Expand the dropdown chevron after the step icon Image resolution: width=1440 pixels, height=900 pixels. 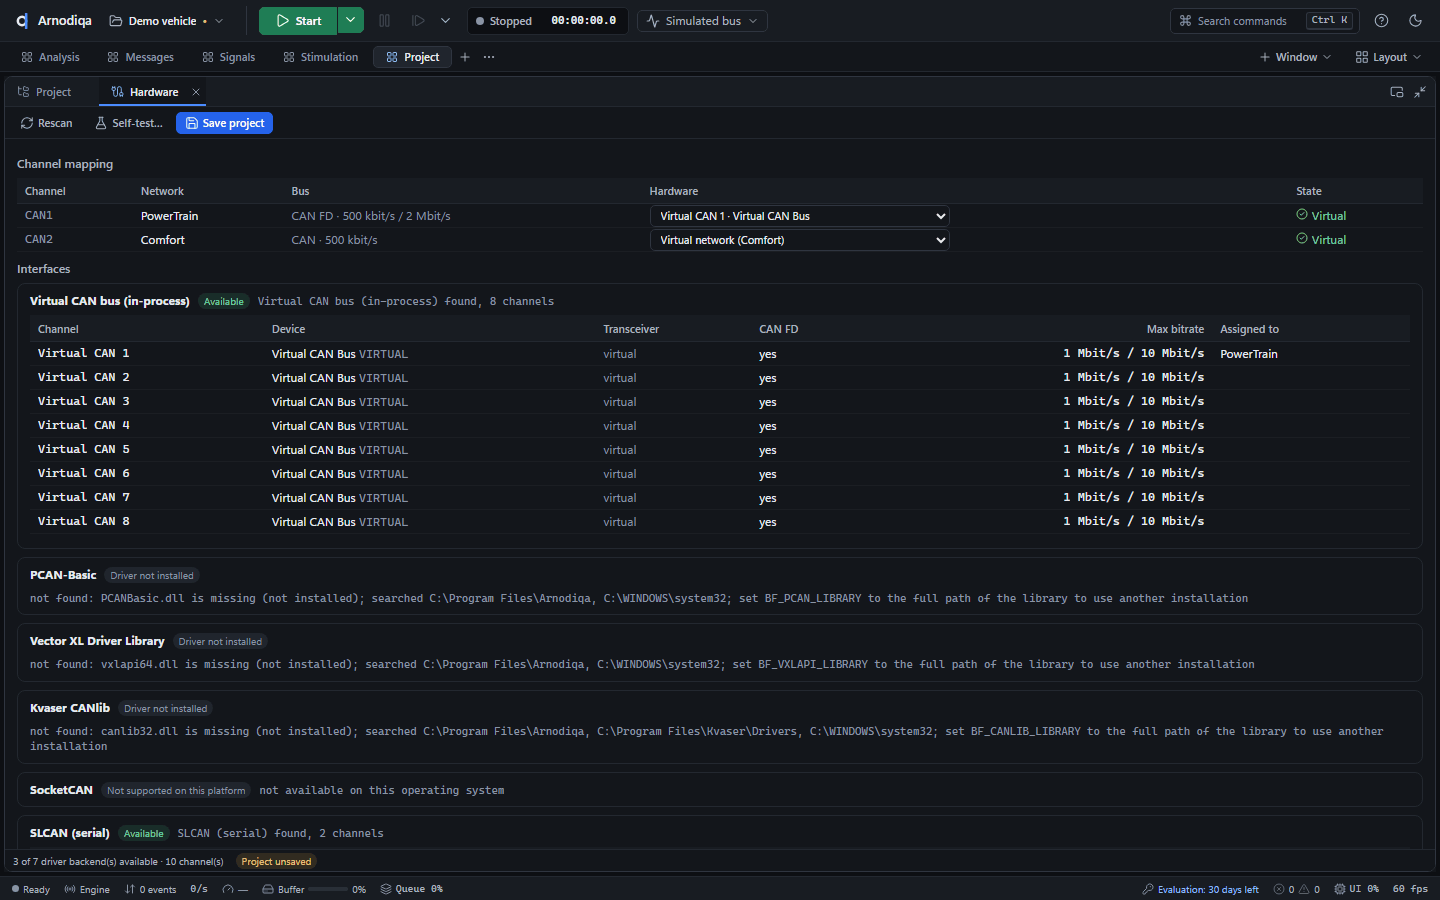[446, 21]
